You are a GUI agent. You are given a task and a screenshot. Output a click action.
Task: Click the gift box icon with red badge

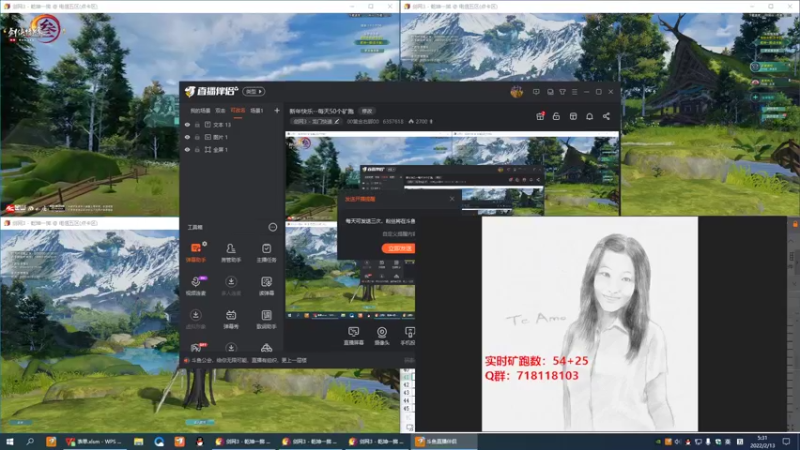pos(540,116)
